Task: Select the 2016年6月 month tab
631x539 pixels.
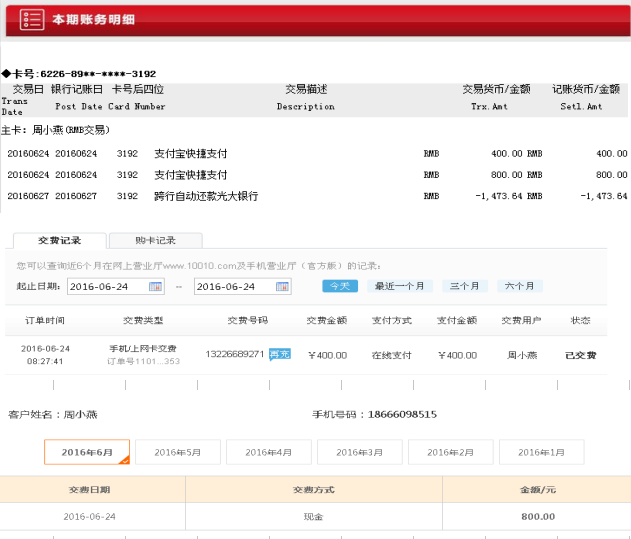Action: click(86, 452)
